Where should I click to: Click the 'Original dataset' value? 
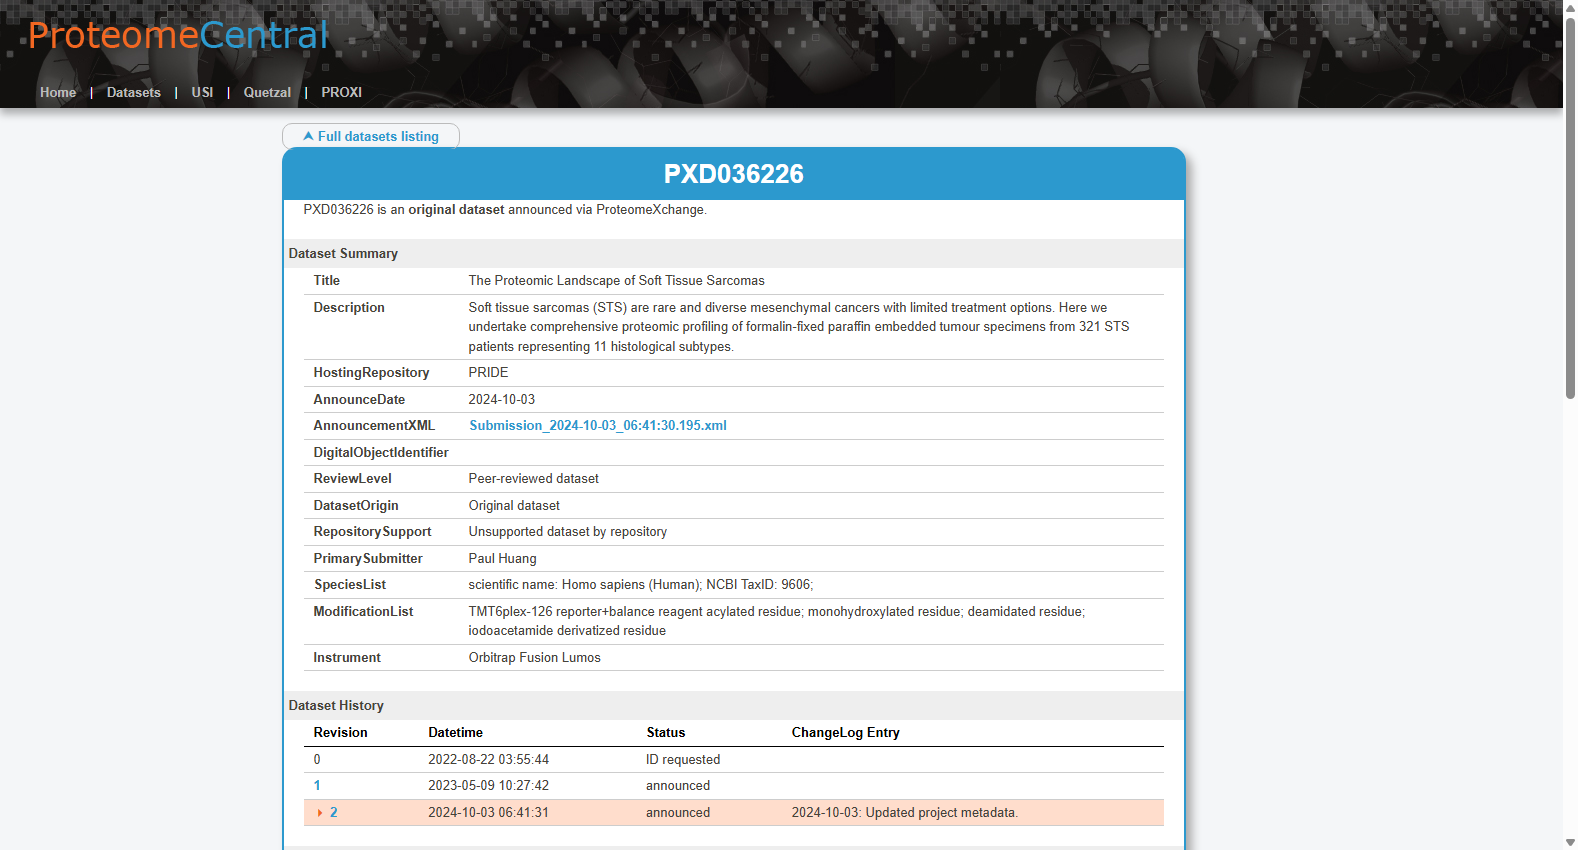[514, 505]
